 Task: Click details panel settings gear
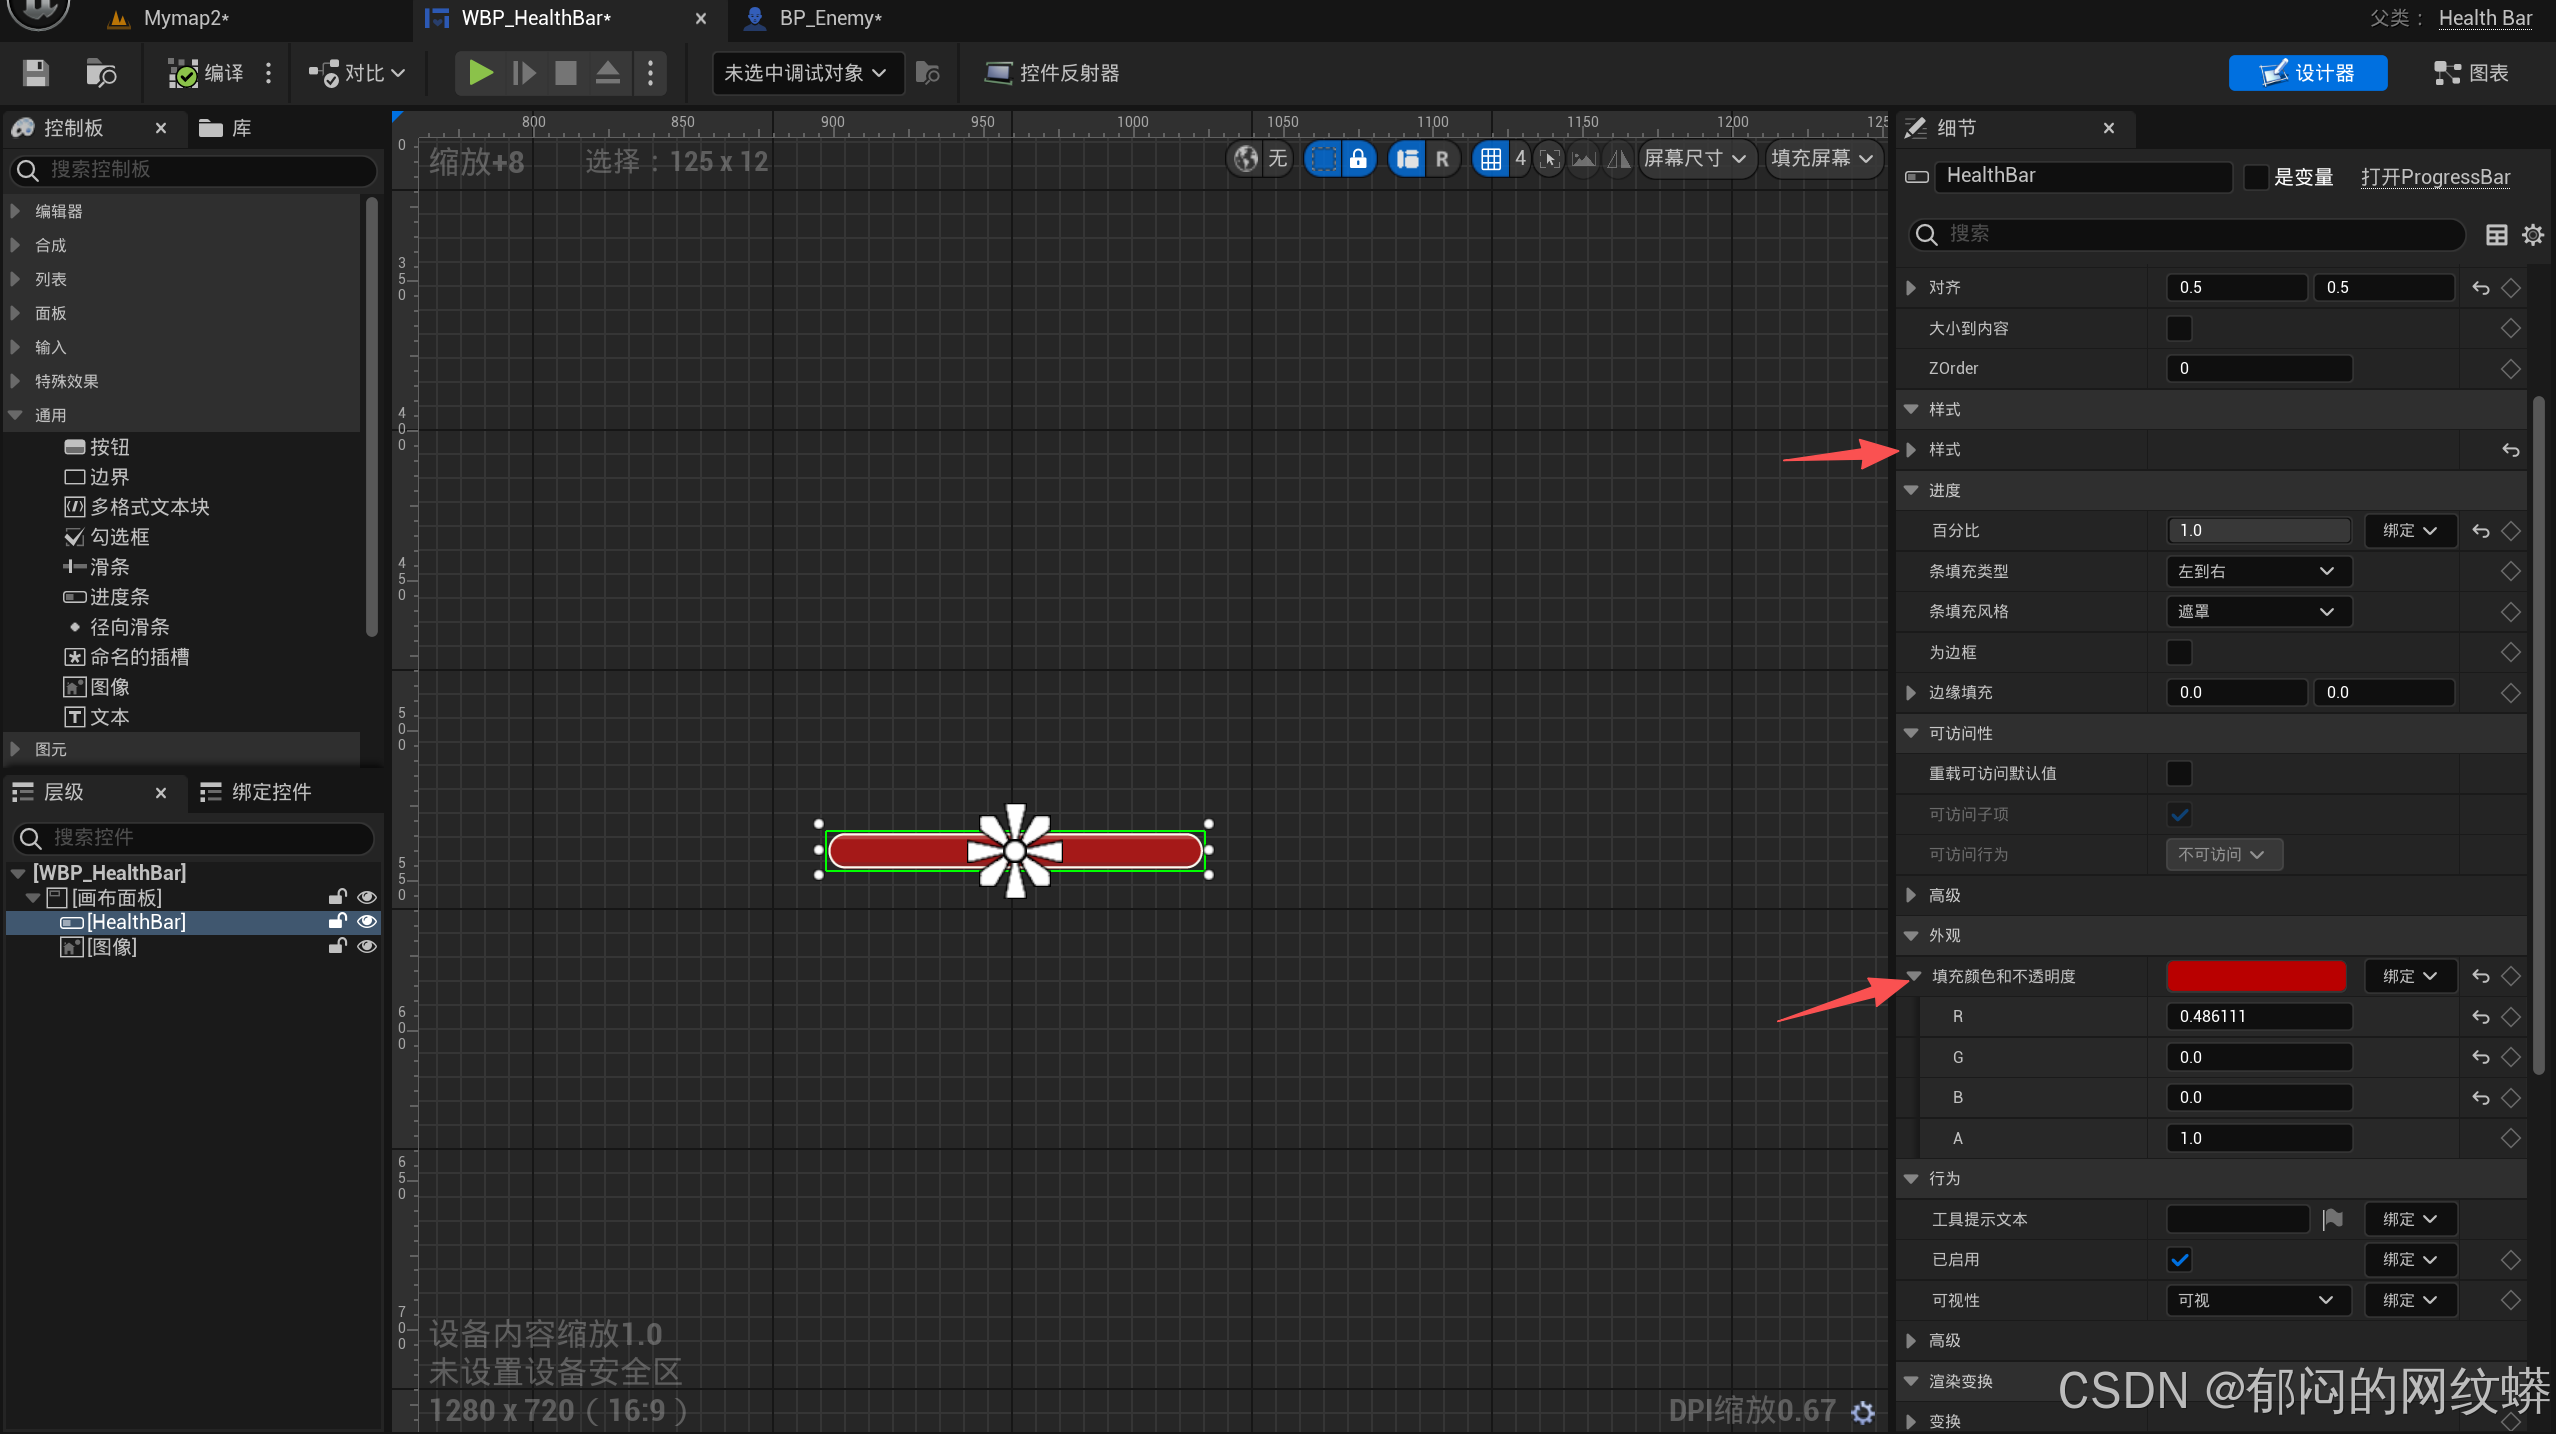pyautogui.click(x=2532, y=235)
